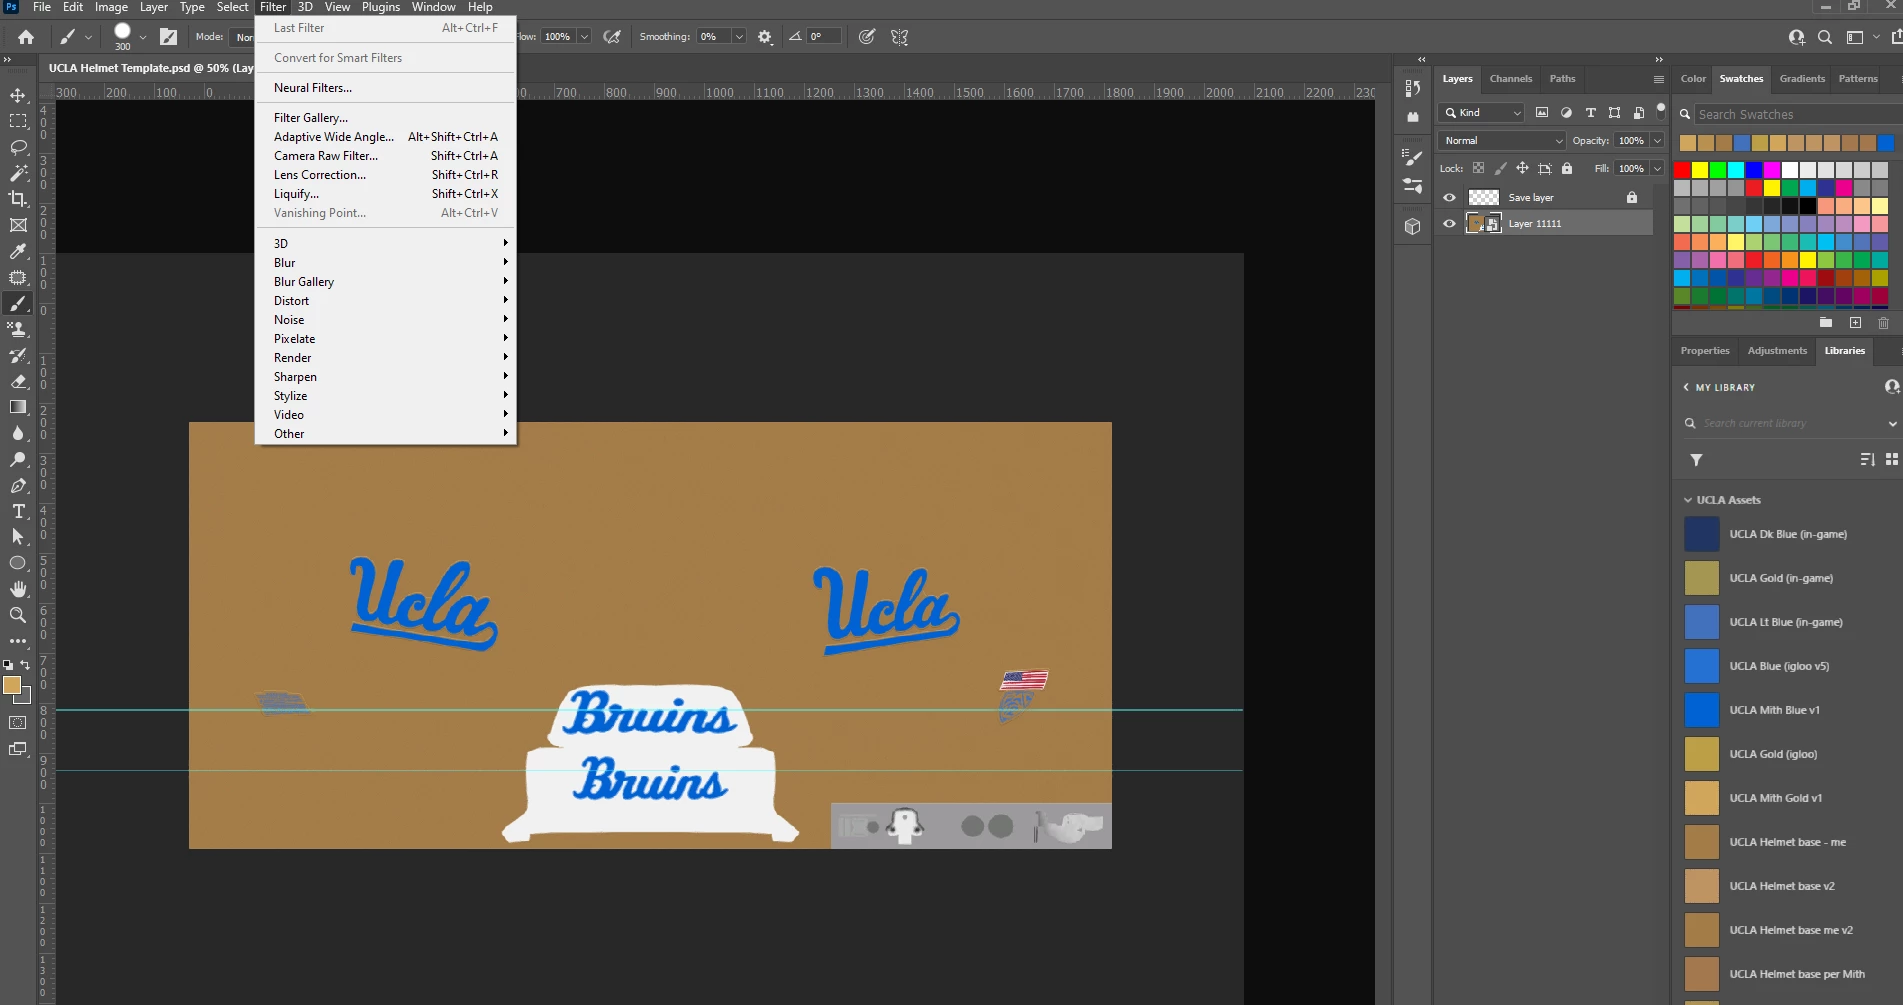
Task: Switch to the Gradients tab
Action: 1802,79
